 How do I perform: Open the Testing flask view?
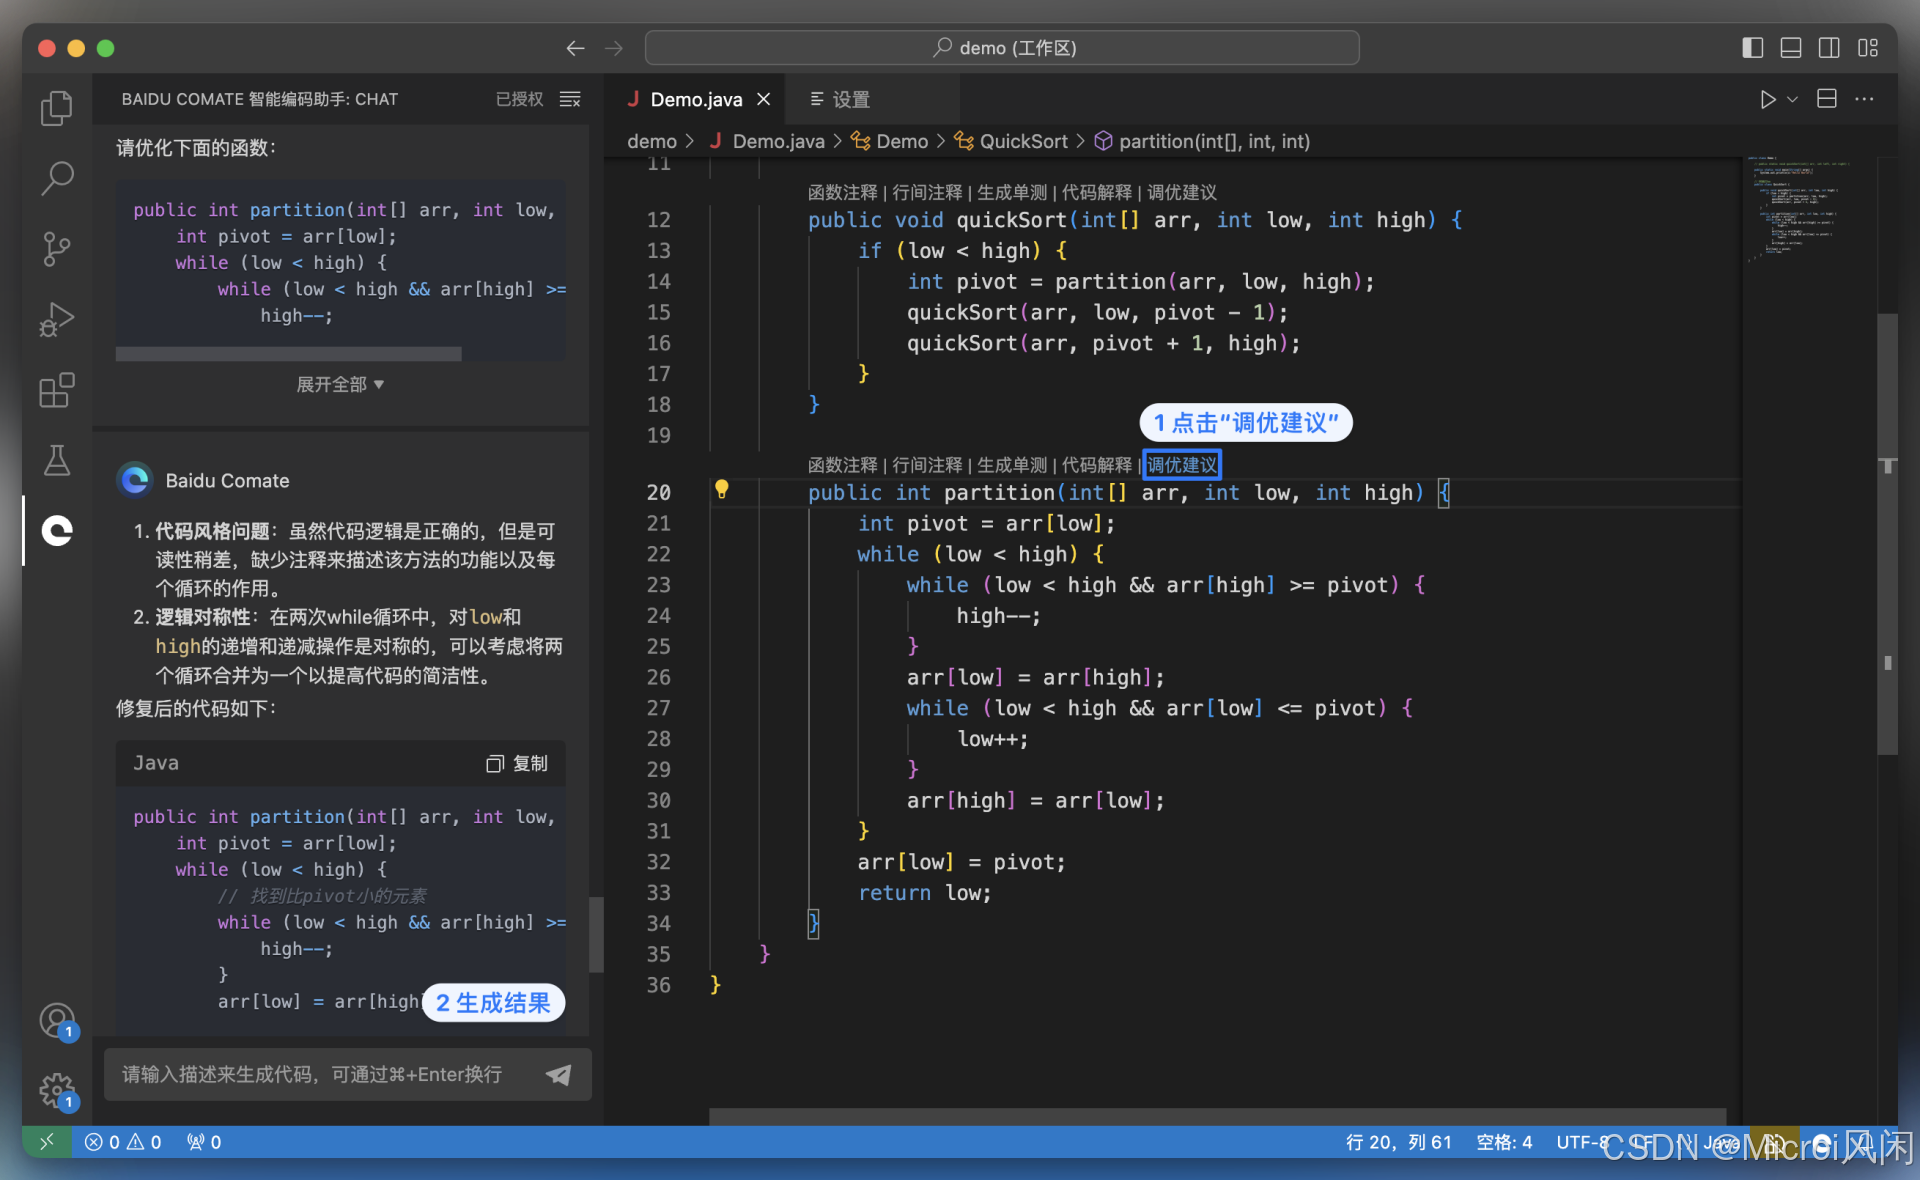[57, 460]
